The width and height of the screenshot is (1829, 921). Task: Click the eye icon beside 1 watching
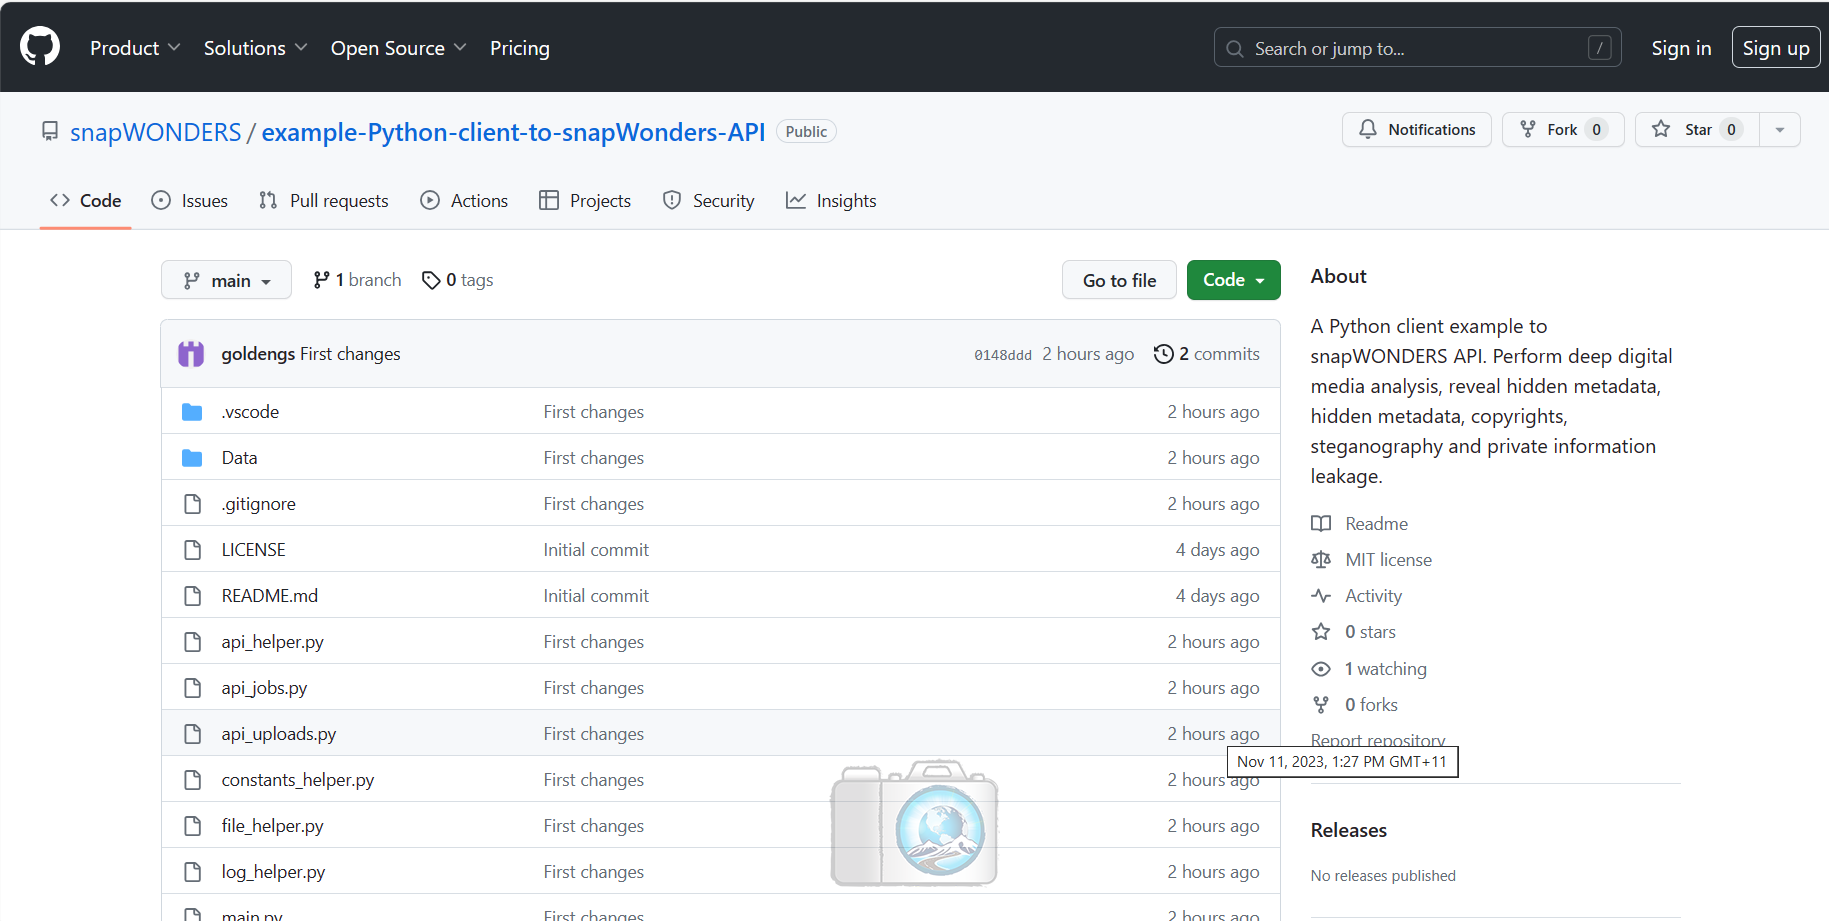1321,669
